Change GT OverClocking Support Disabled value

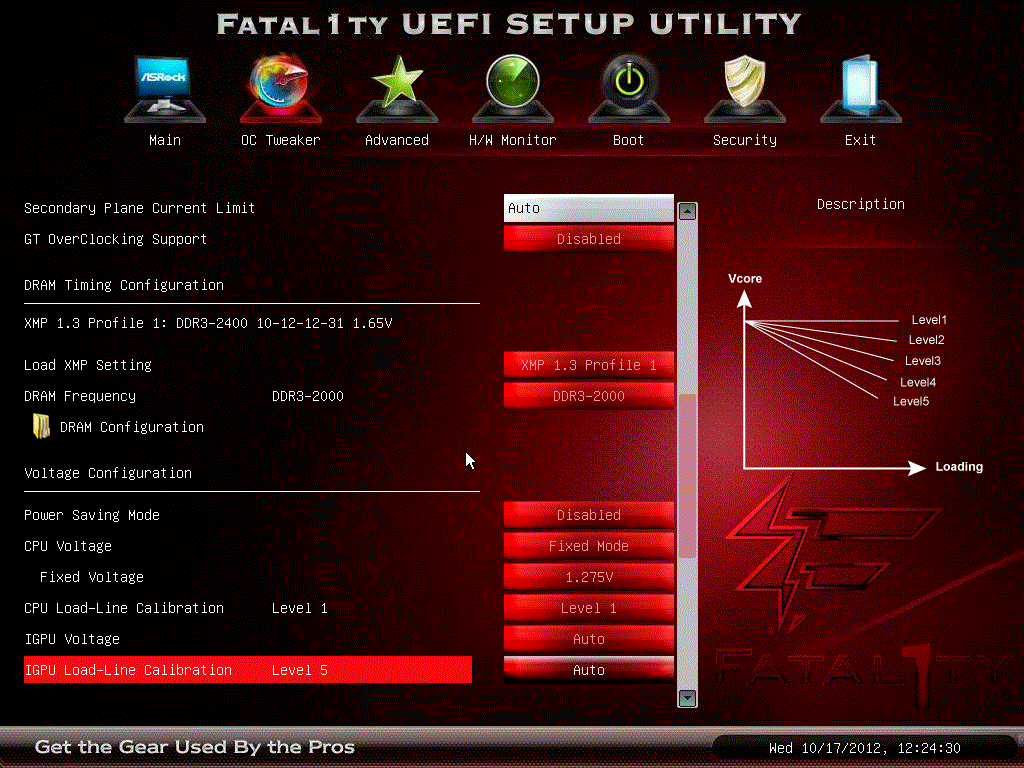pos(588,239)
